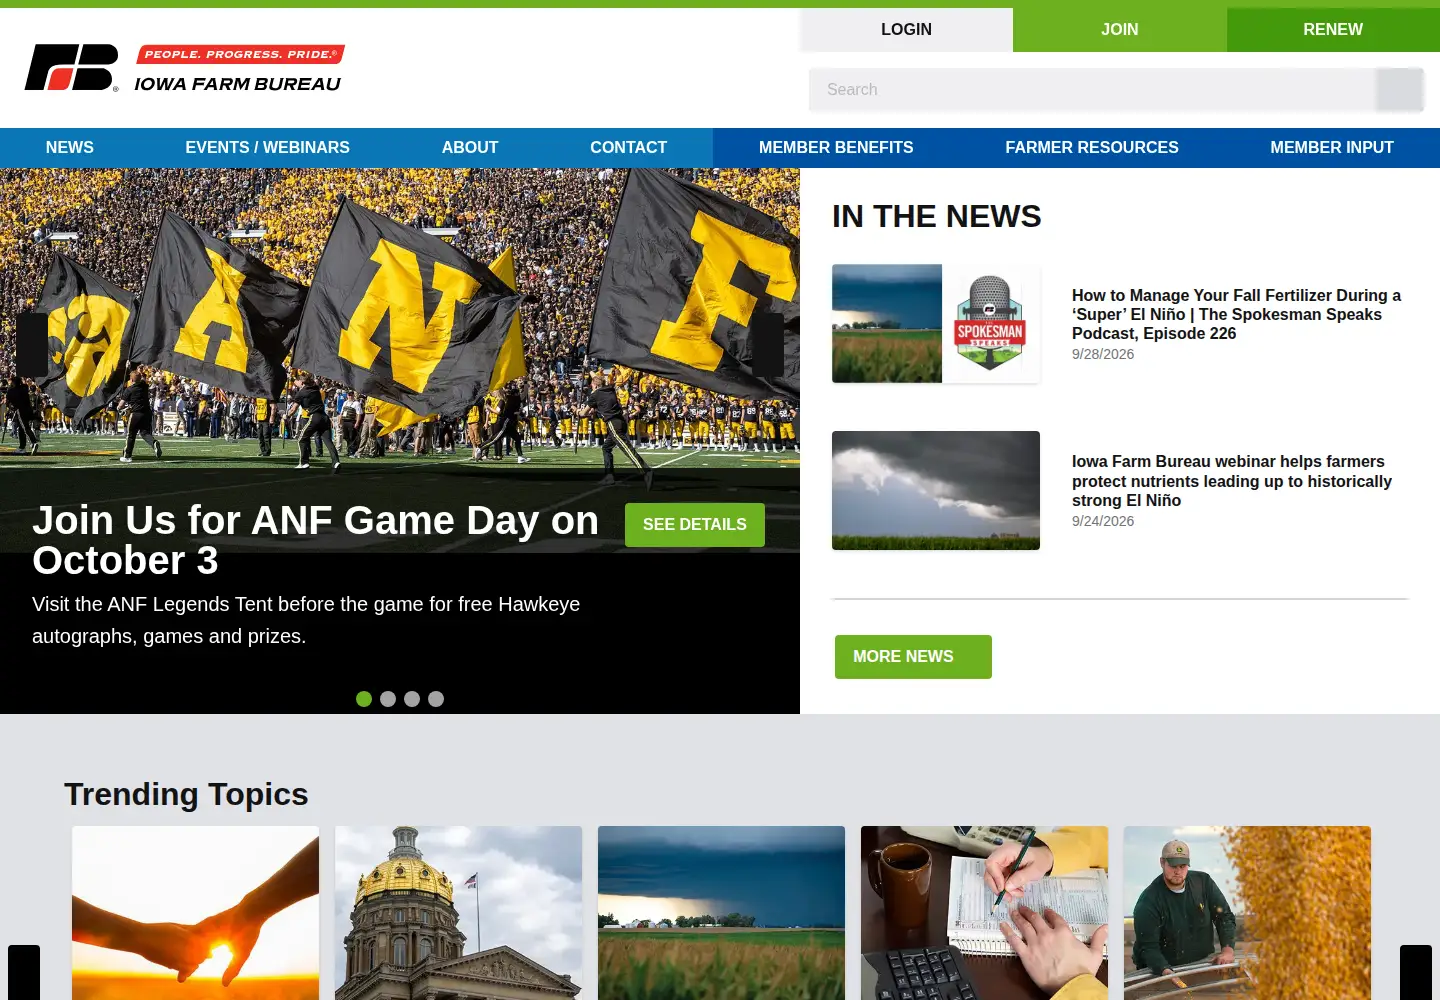Select the third carousel dot indicator

pos(412,699)
